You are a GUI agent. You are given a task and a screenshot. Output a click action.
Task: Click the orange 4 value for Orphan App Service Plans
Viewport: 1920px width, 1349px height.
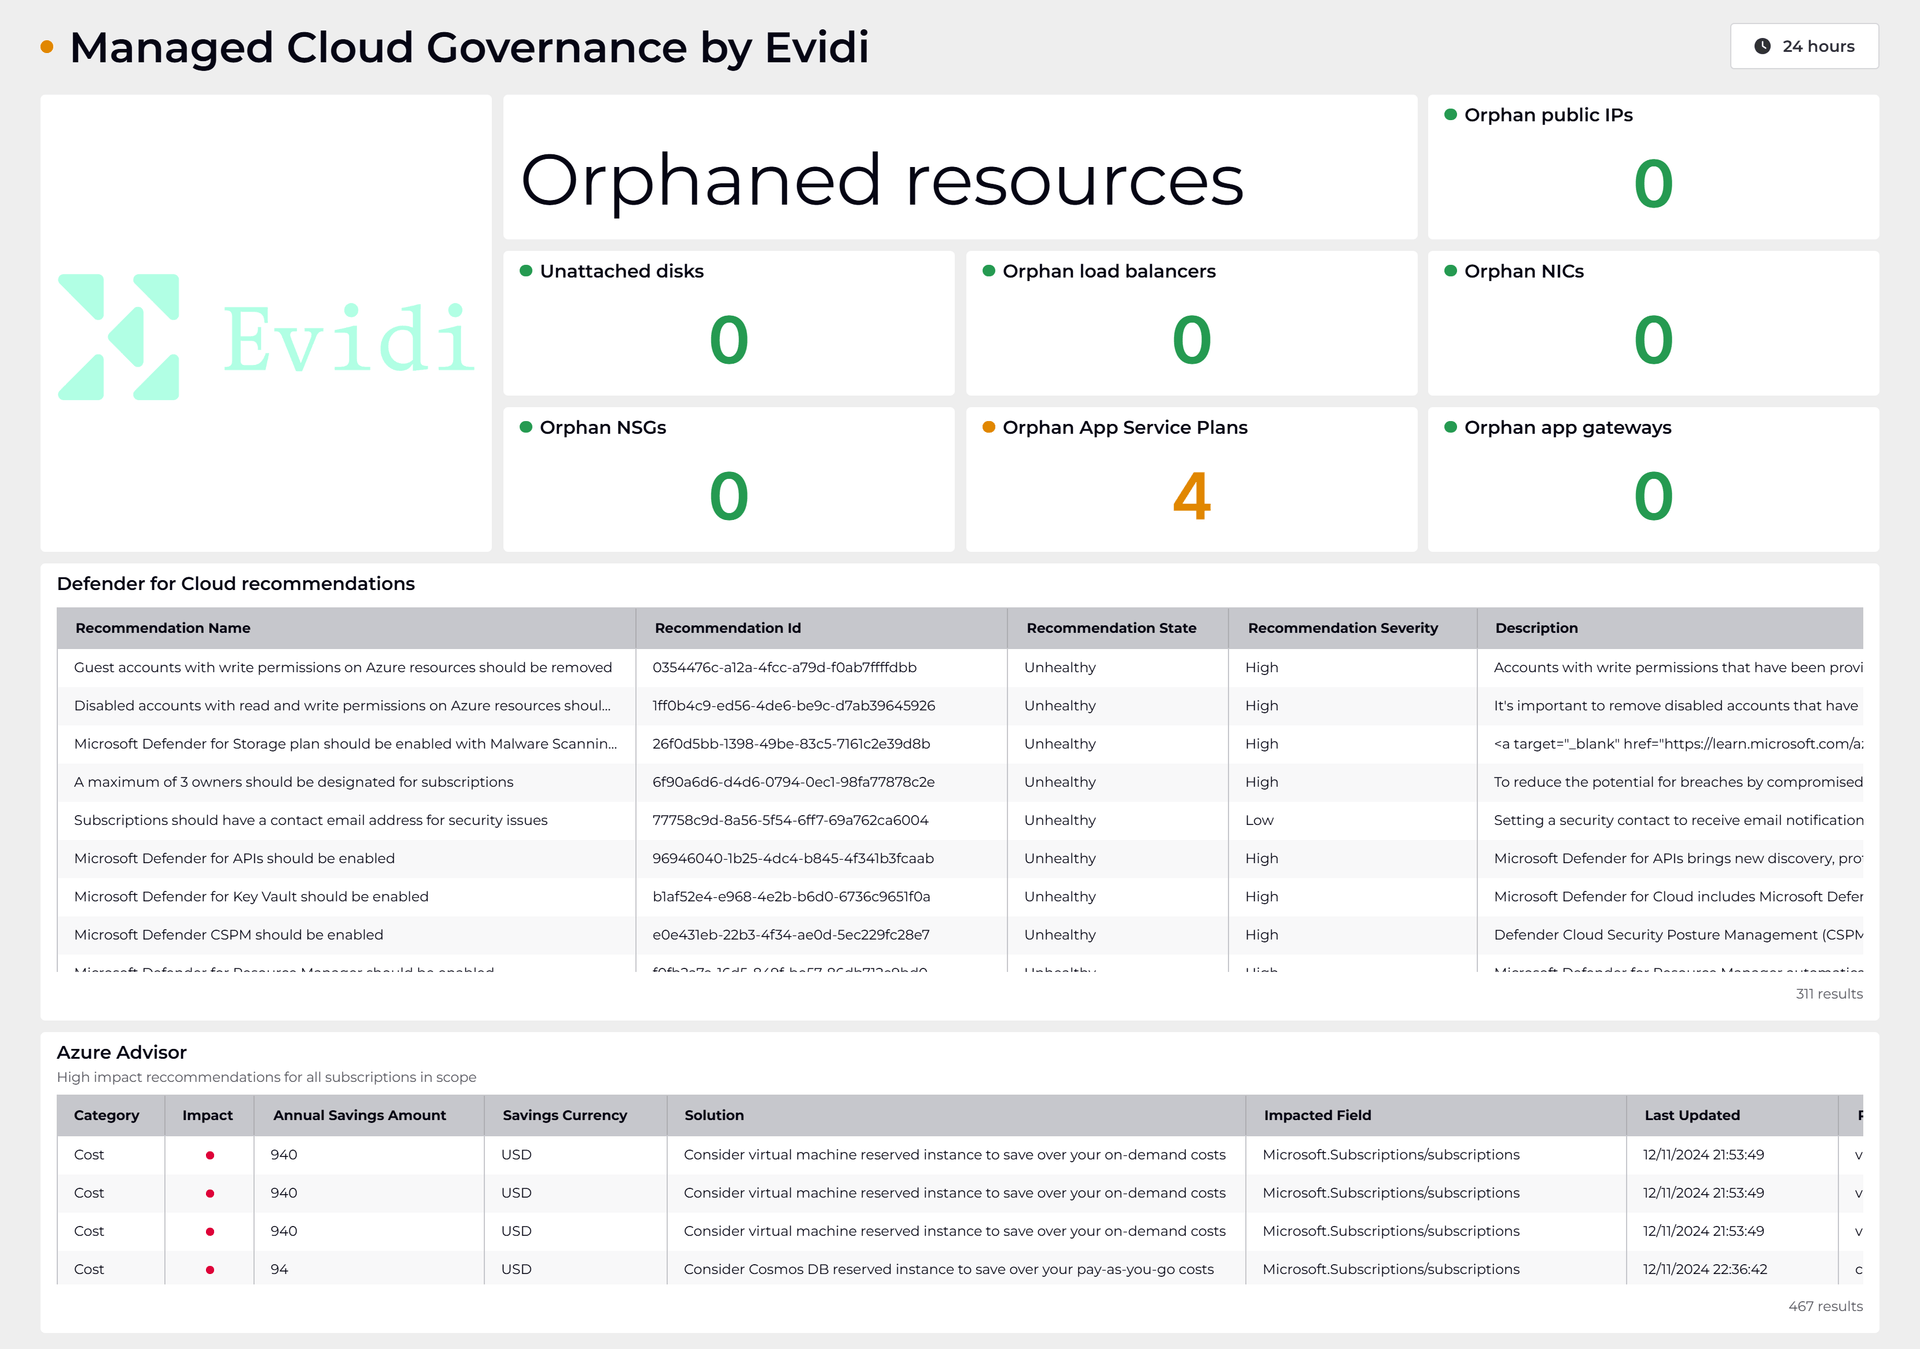1191,496
